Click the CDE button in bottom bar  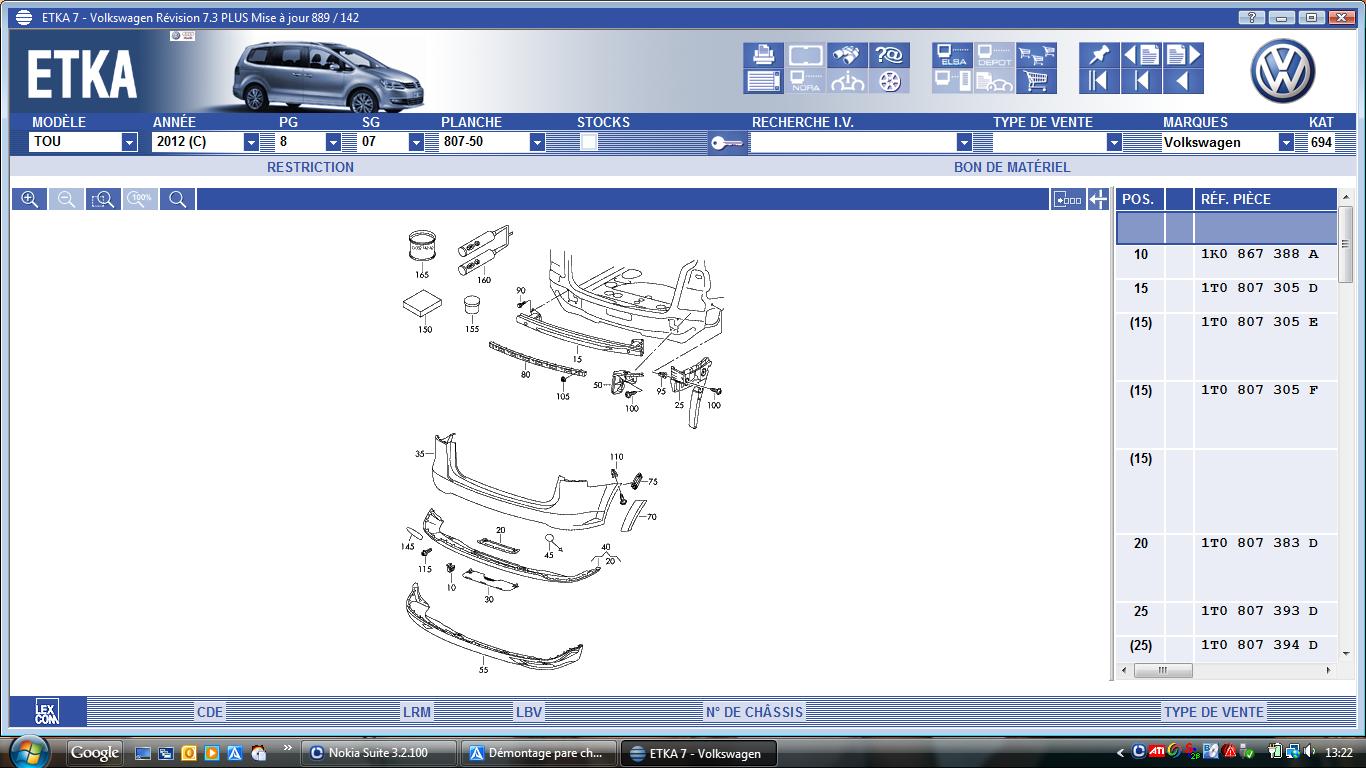pos(210,712)
